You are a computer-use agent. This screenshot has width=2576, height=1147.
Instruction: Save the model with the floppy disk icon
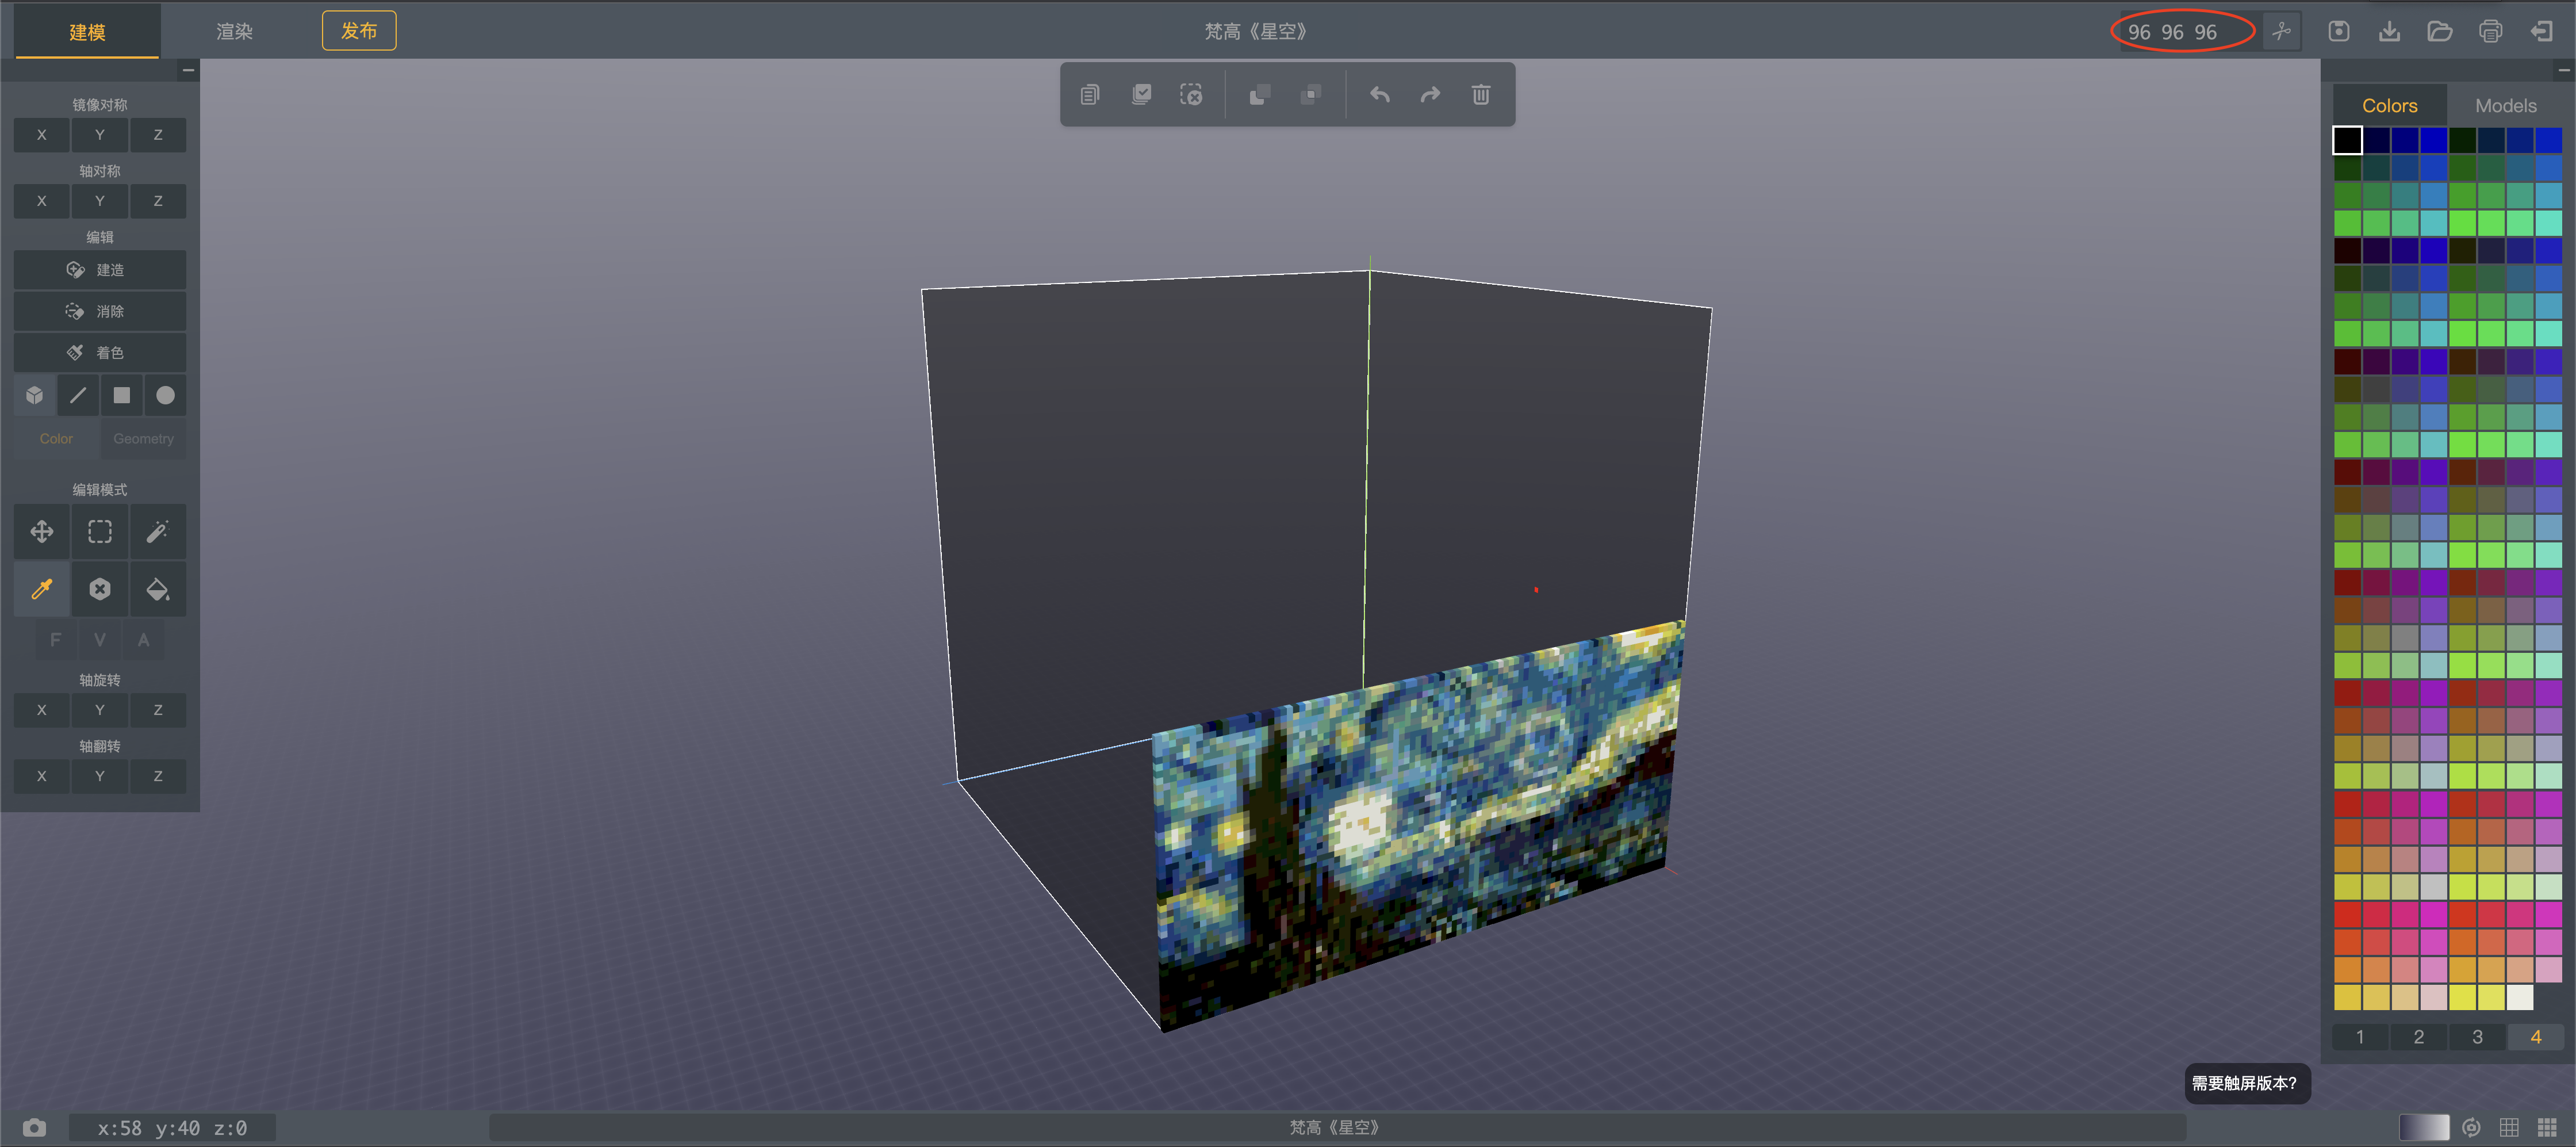coord(2338,31)
